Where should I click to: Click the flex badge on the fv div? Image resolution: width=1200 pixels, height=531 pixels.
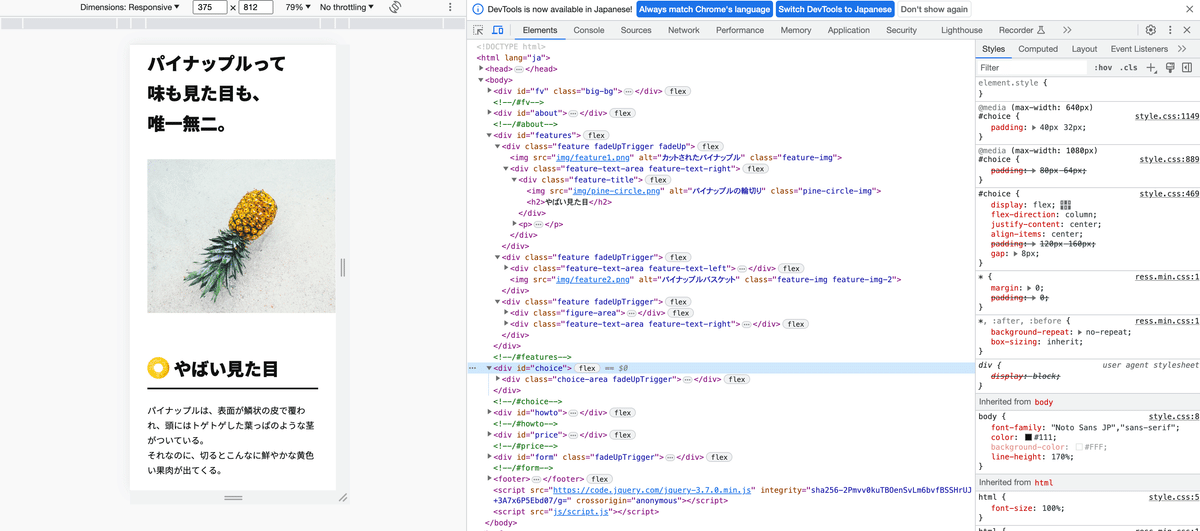click(x=678, y=91)
